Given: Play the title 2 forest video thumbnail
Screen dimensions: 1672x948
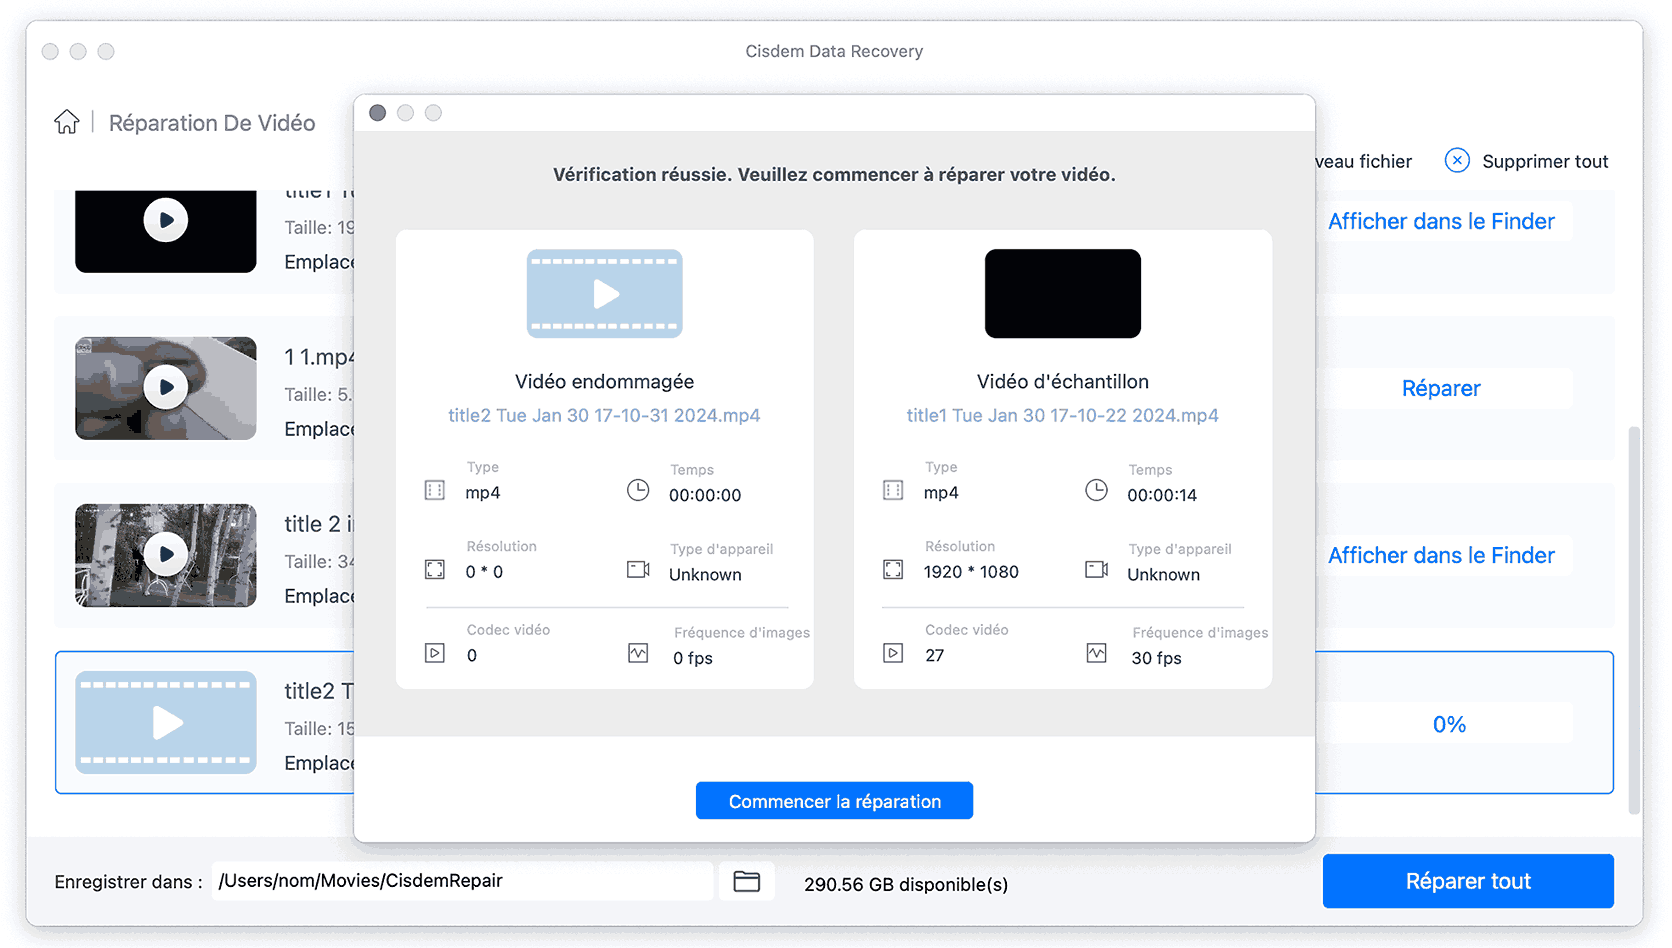Looking at the screenshot, I should [x=166, y=554].
